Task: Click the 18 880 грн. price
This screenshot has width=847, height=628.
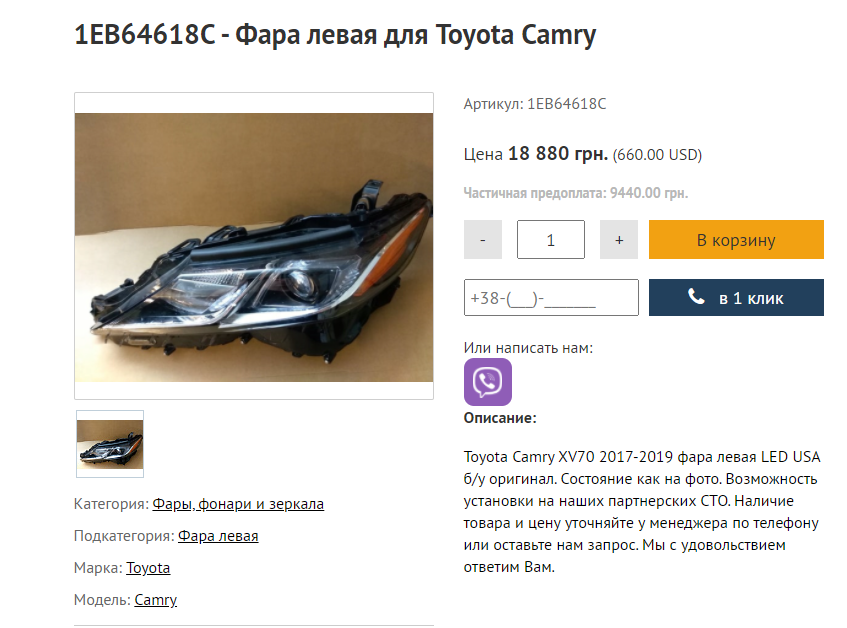Action: (558, 154)
